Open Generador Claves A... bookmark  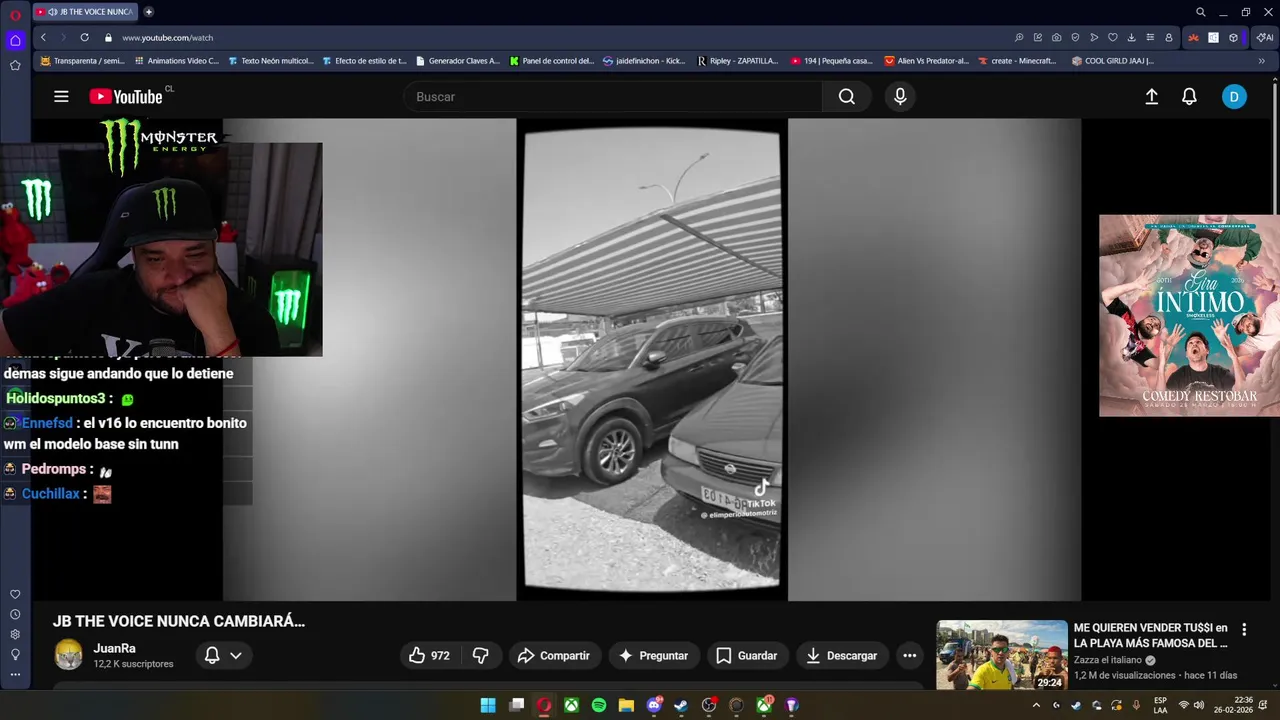tap(457, 61)
